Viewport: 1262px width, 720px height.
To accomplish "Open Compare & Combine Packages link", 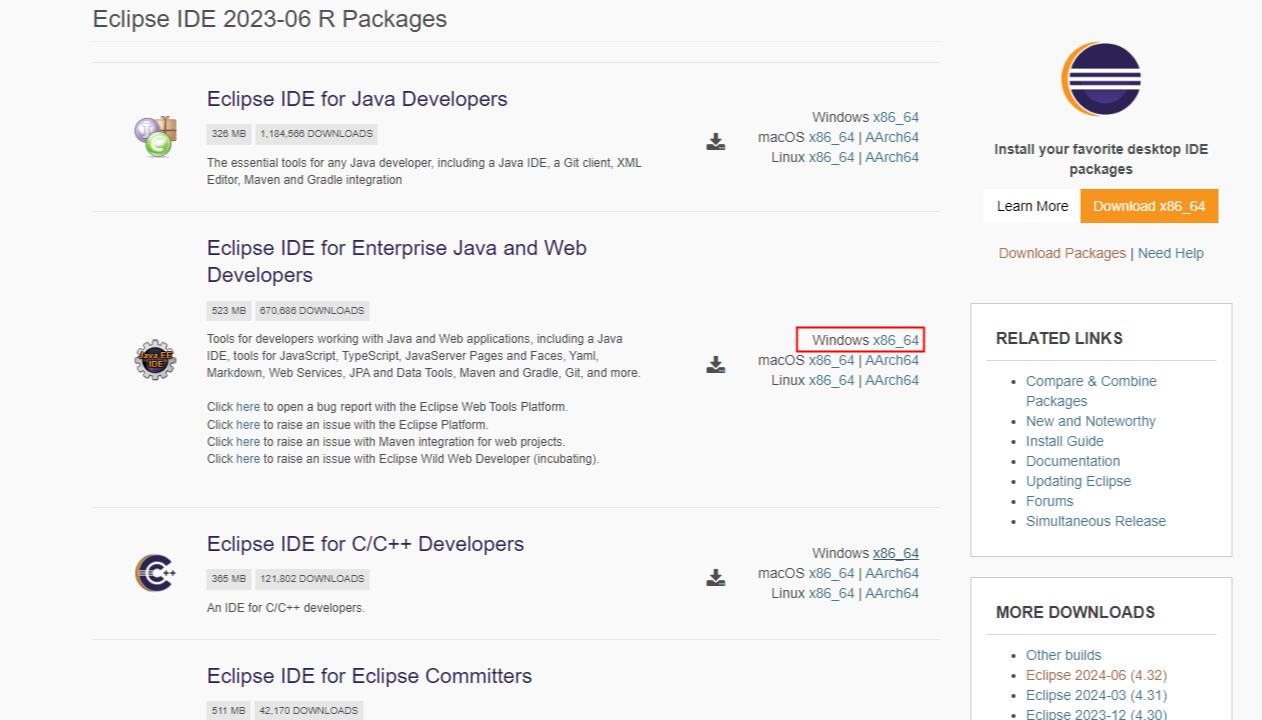I will [x=1091, y=391].
